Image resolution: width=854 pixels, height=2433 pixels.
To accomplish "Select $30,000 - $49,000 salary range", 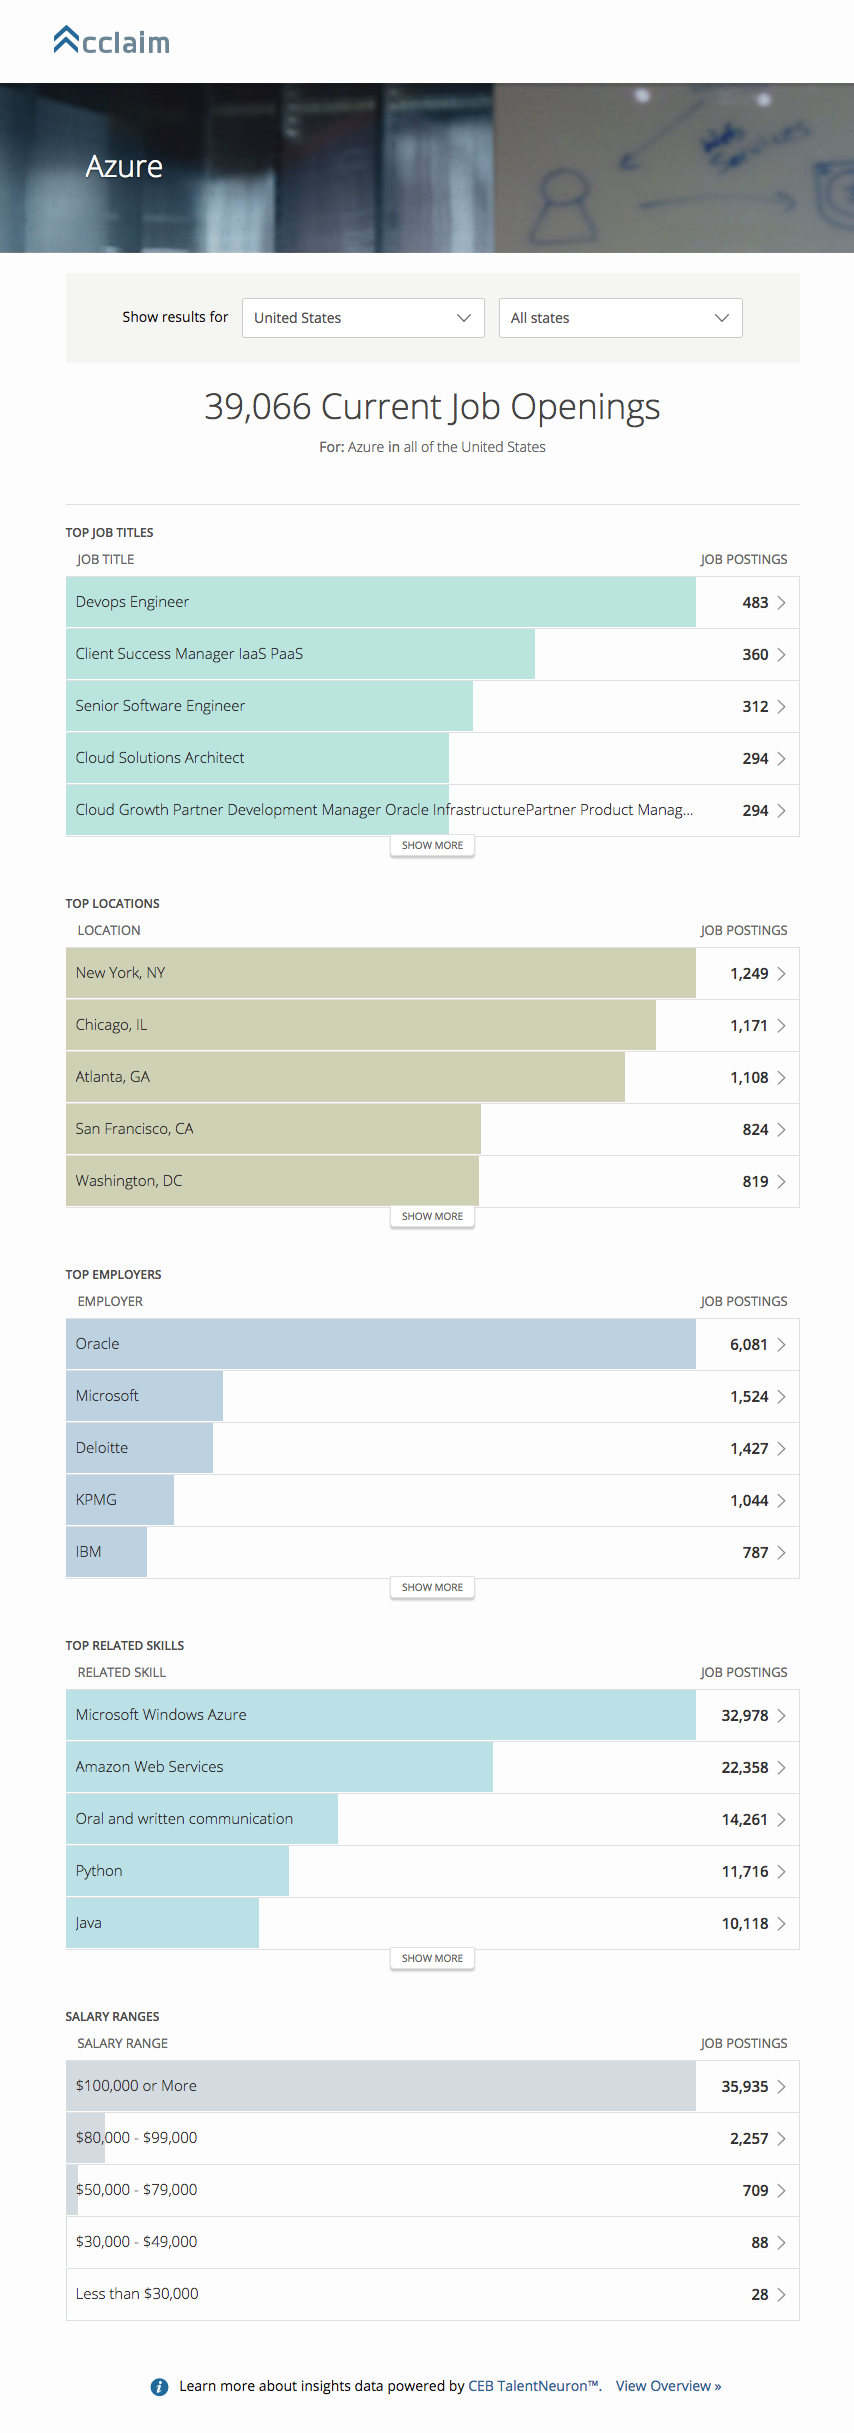I will (136, 2242).
